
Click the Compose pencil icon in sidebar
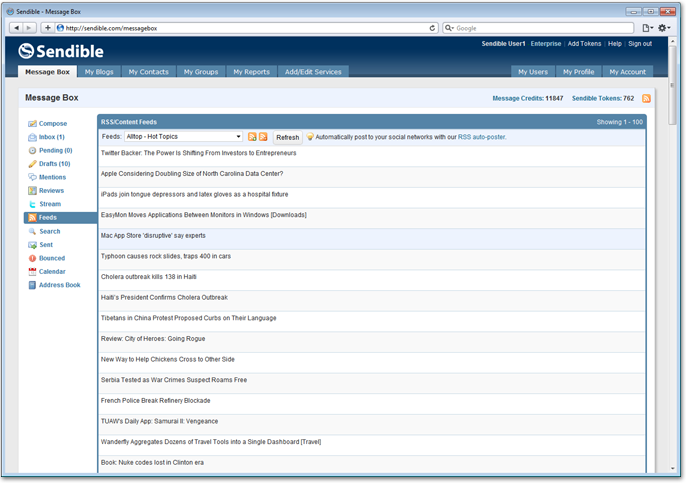coord(32,124)
